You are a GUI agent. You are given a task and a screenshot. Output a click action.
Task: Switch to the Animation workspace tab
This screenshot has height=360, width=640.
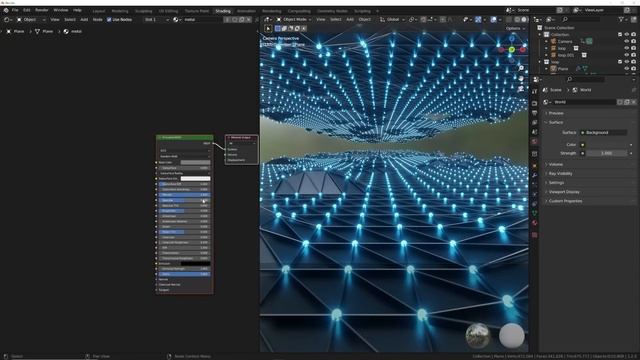[x=246, y=11]
